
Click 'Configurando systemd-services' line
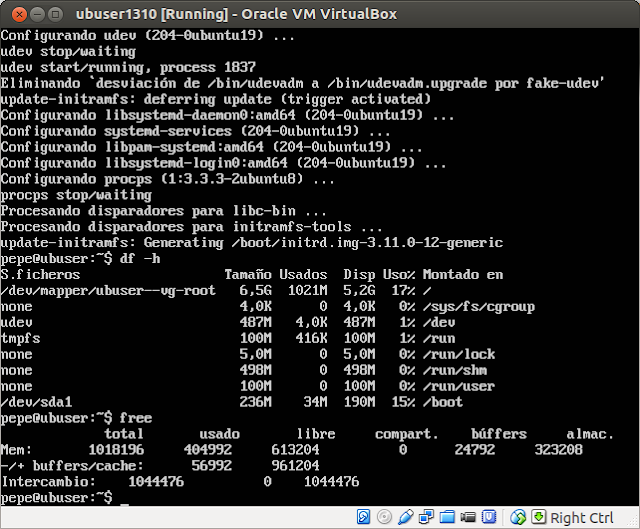195,131
